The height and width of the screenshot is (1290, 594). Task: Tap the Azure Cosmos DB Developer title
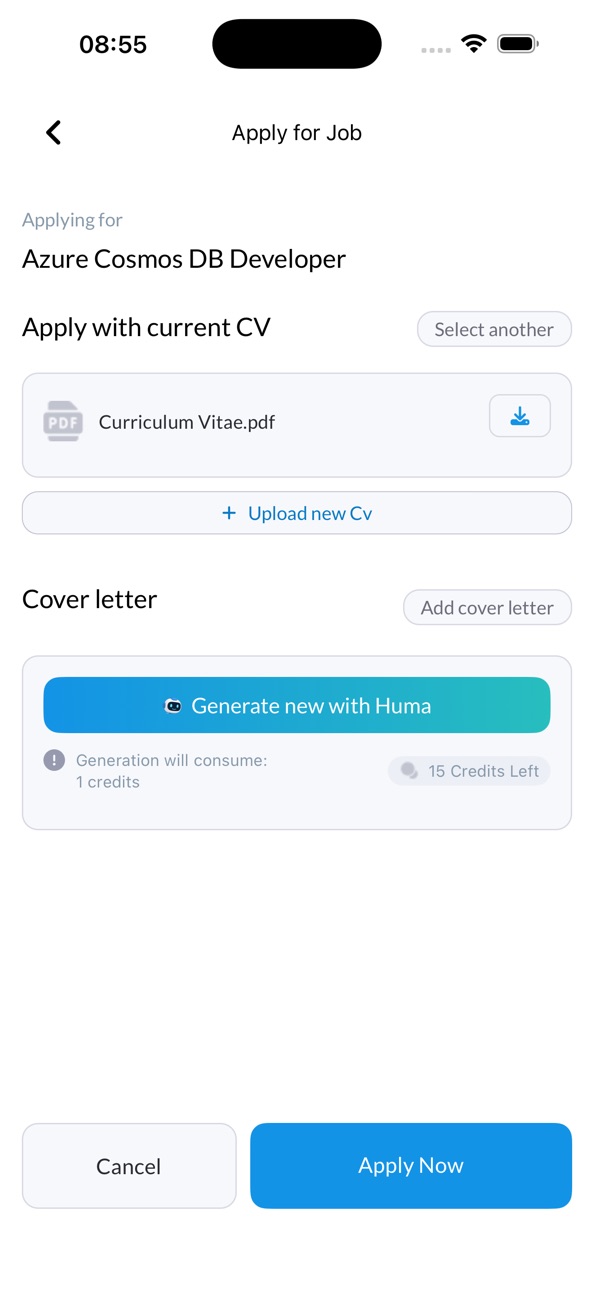pos(184,259)
